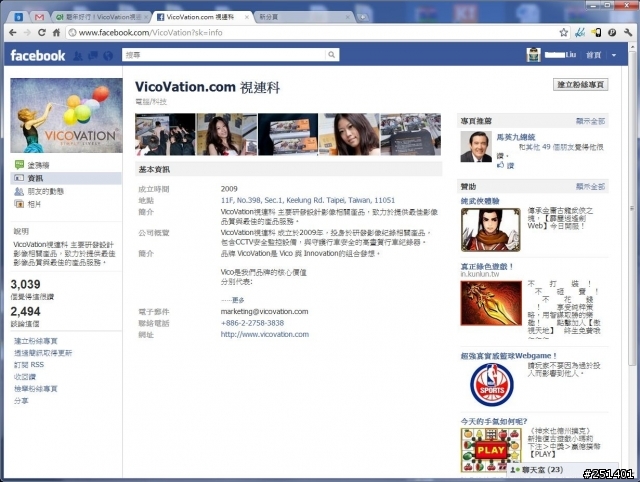Click the 馬英九總統 portrait thumbnail
This screenshot has width=640, height=482.
(x=476, y=147)
